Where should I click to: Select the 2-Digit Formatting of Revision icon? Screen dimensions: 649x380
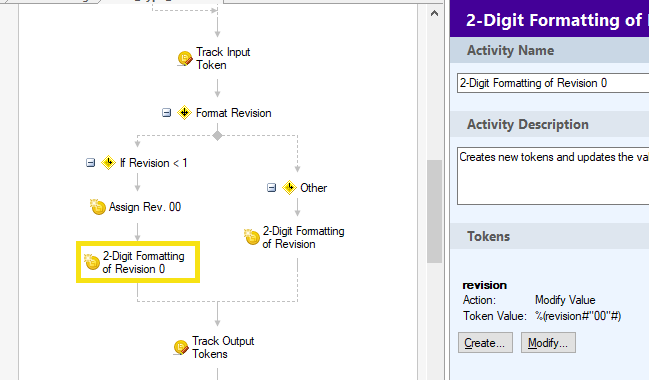coord(252,237)
